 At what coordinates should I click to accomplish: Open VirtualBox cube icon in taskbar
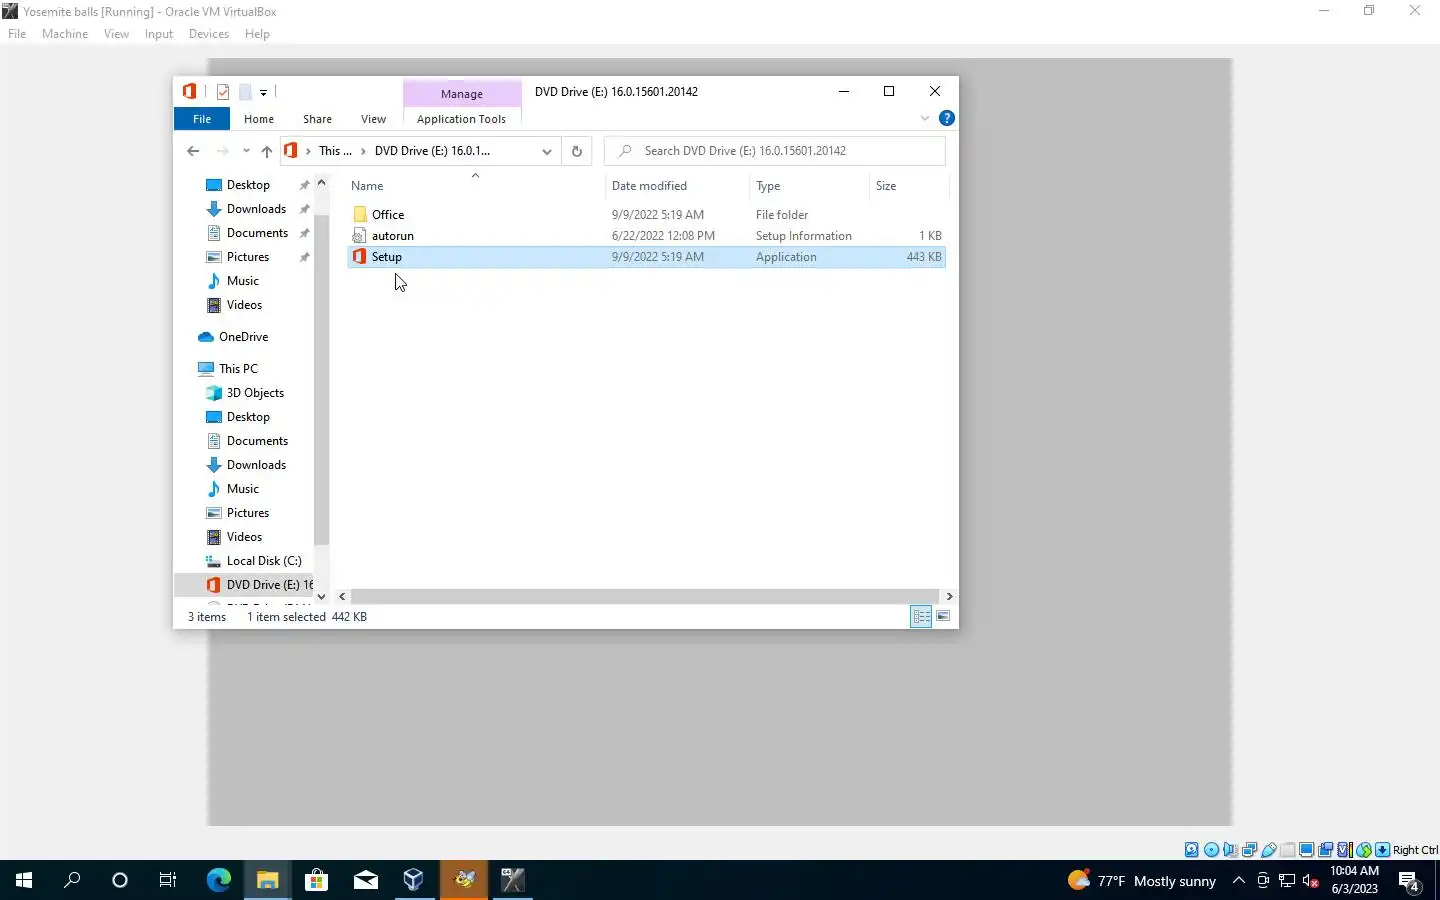pyautogui.click(x=413, y=880)
